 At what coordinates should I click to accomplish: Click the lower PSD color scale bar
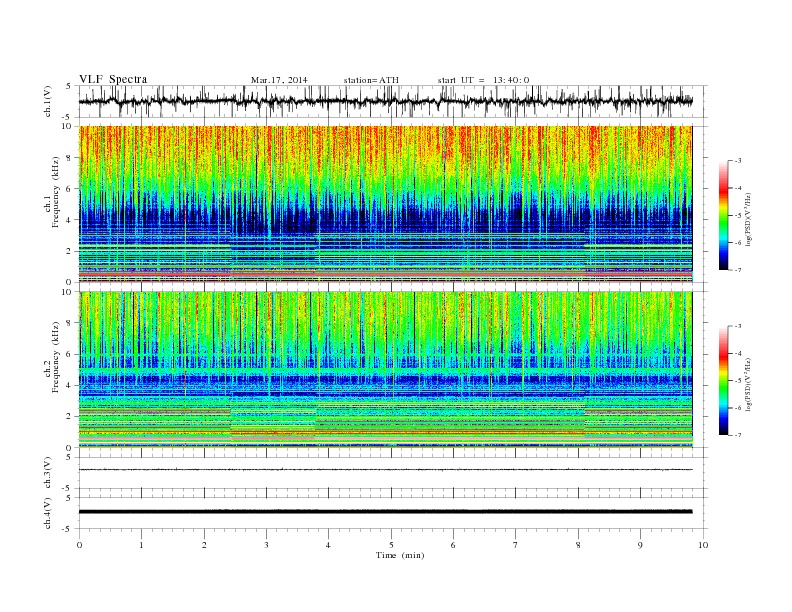[724, 380]
